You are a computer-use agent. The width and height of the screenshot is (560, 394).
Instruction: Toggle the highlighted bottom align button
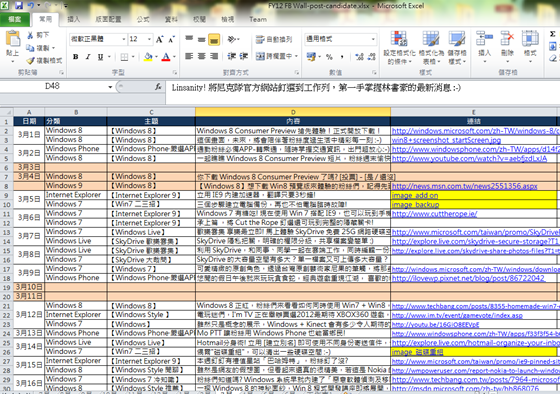214,39
